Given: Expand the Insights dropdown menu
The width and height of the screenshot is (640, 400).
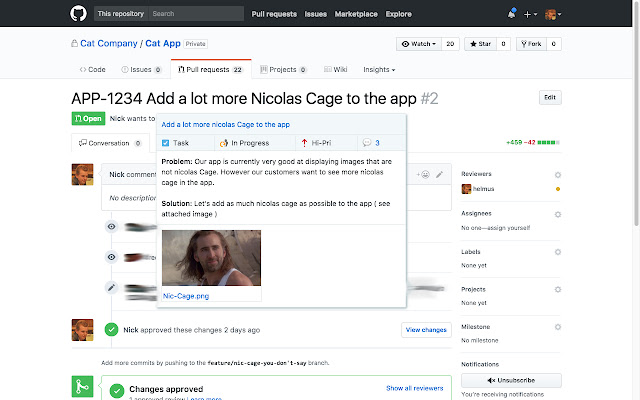Looking at the screenshot, I should [378, 70].
